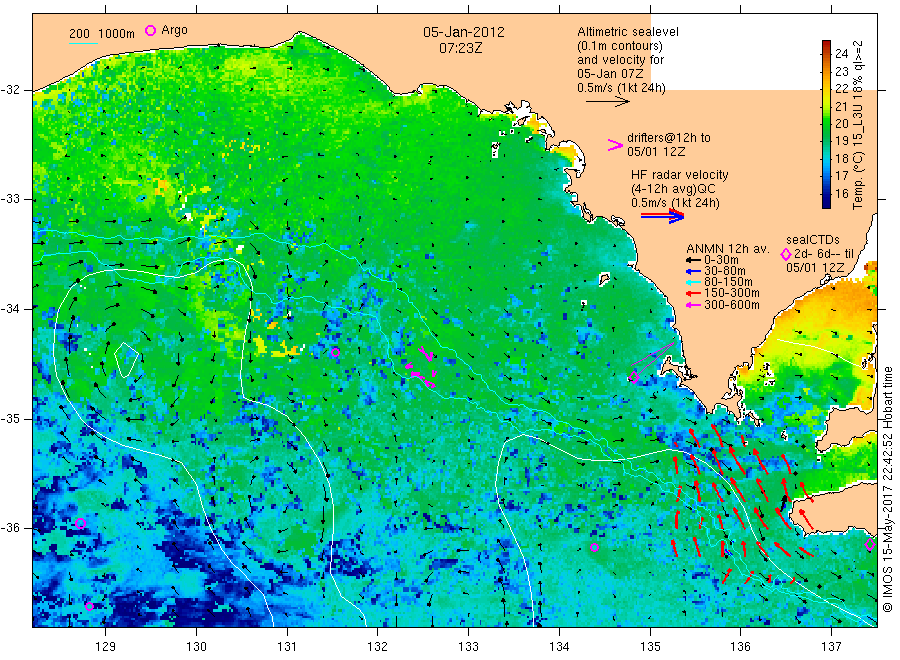This screenshot has height=660, width=900.
Task: Click the 133 longitude axis label
Action: click(468, 647)
